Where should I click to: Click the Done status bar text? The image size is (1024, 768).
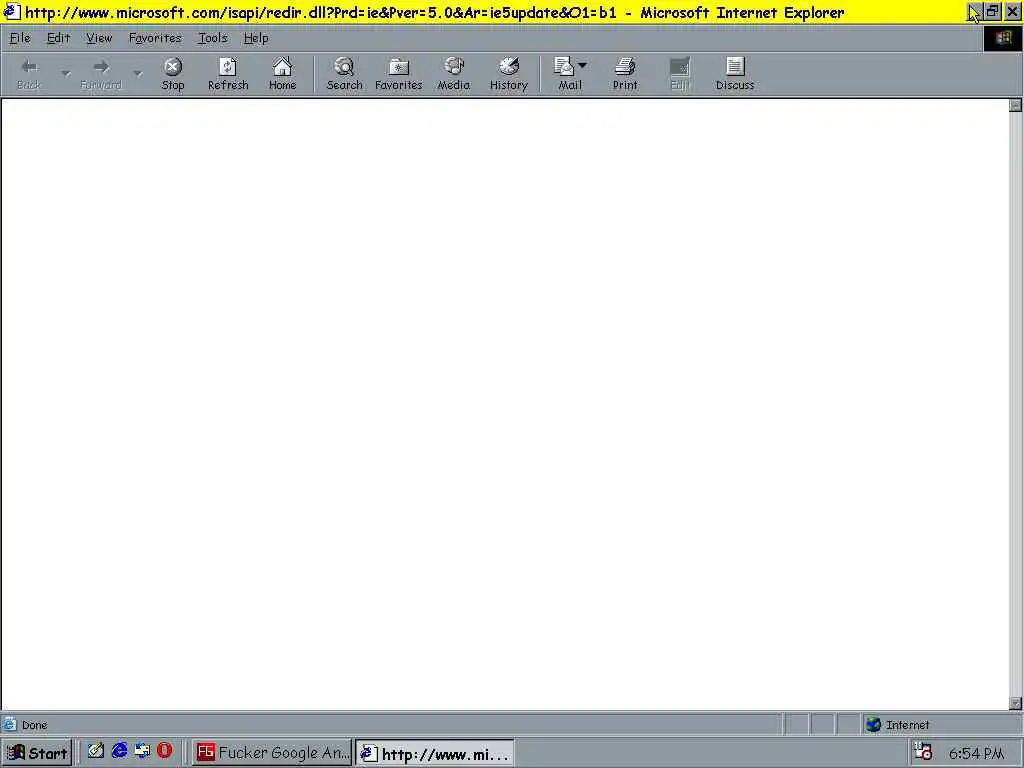coord(35,725)
